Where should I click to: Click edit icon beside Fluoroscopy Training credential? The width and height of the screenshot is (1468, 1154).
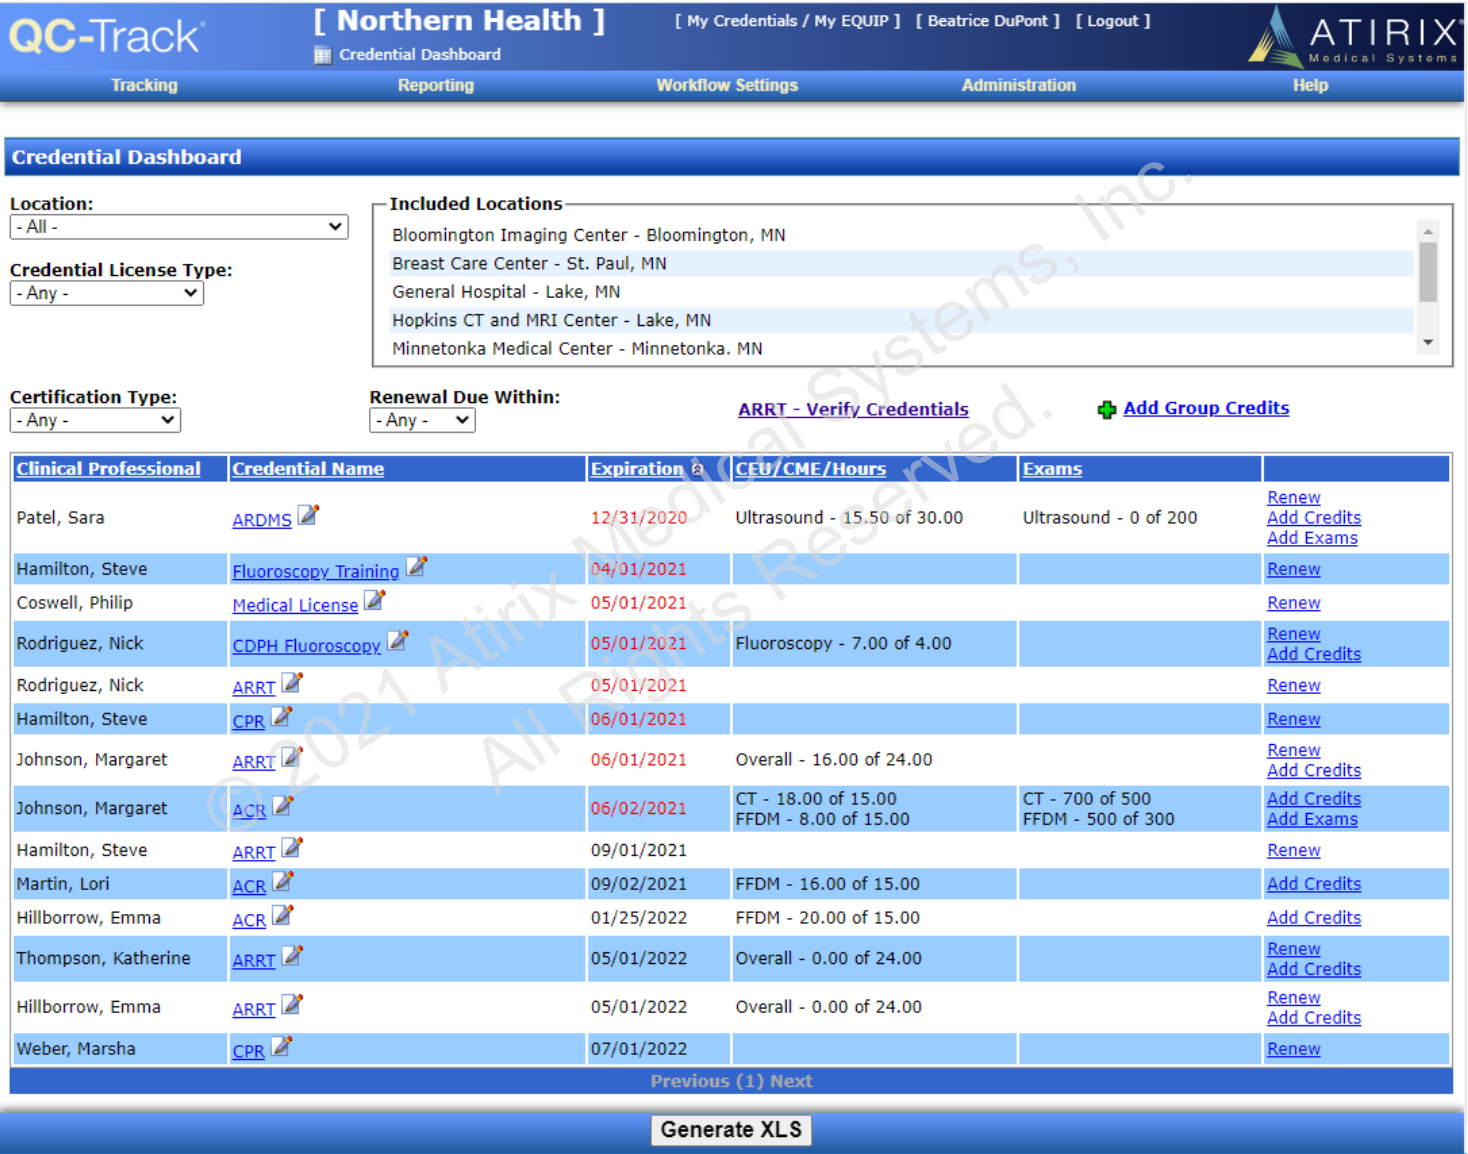coord(416,567)
